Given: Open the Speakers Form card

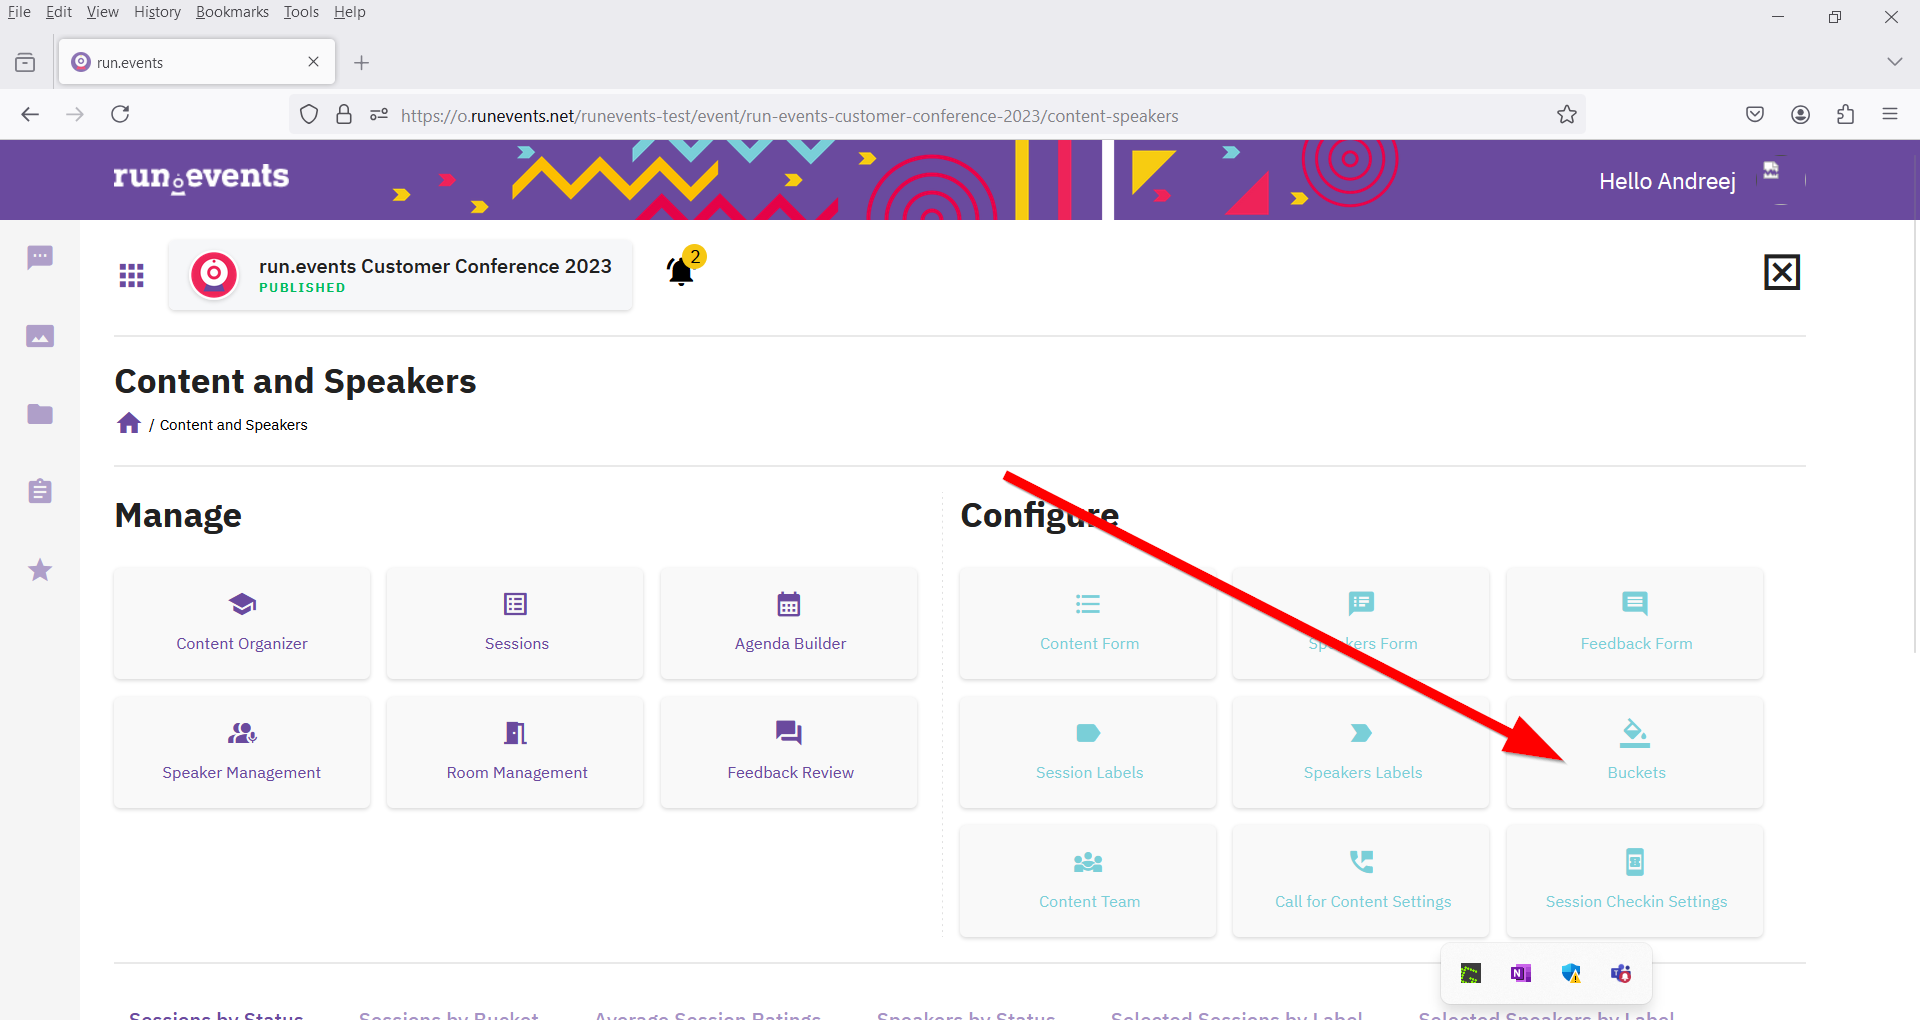Looking at the screenshot, I should point(1361,623).
